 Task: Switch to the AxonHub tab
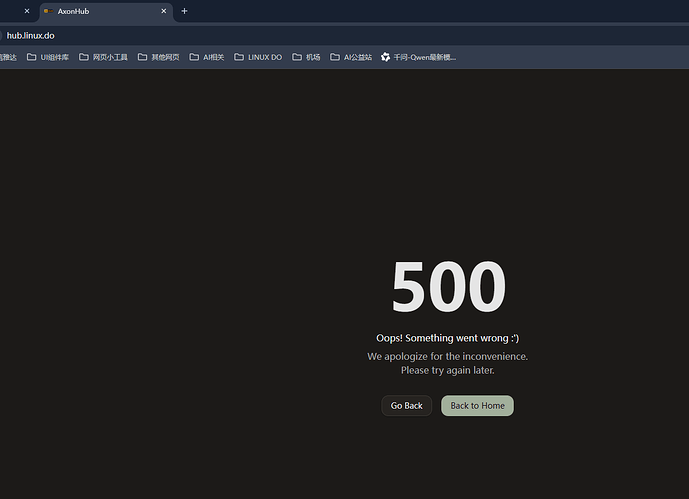point(105,11)
